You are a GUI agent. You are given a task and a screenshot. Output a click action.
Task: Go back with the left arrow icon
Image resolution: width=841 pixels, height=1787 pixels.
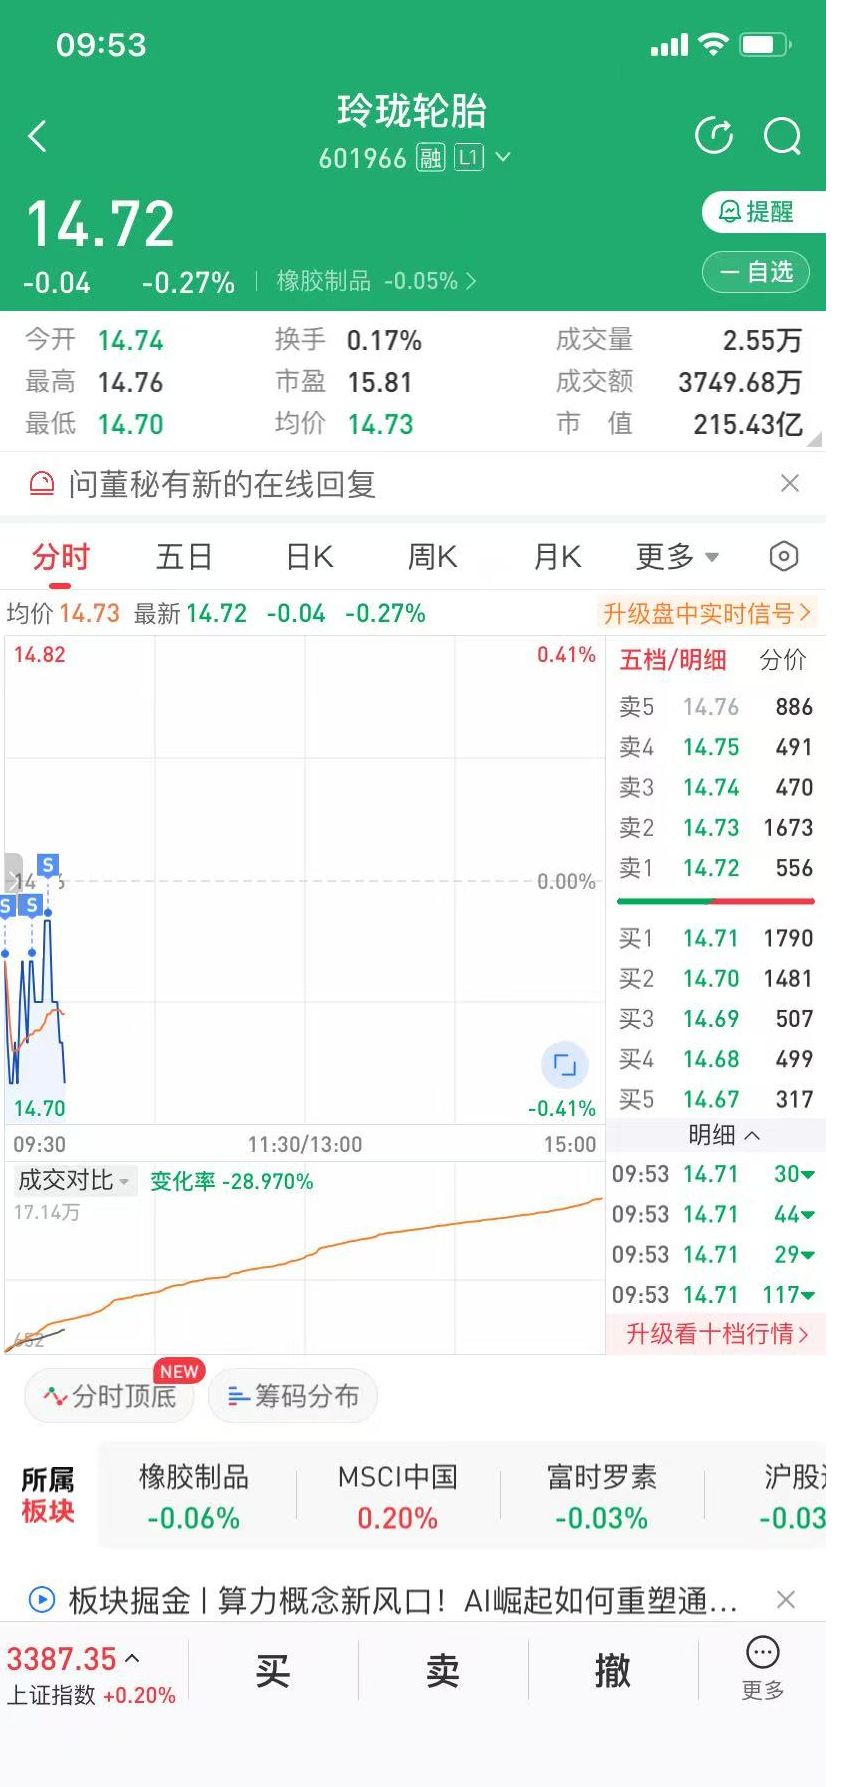pyautogui.click(x=38, y=136)
